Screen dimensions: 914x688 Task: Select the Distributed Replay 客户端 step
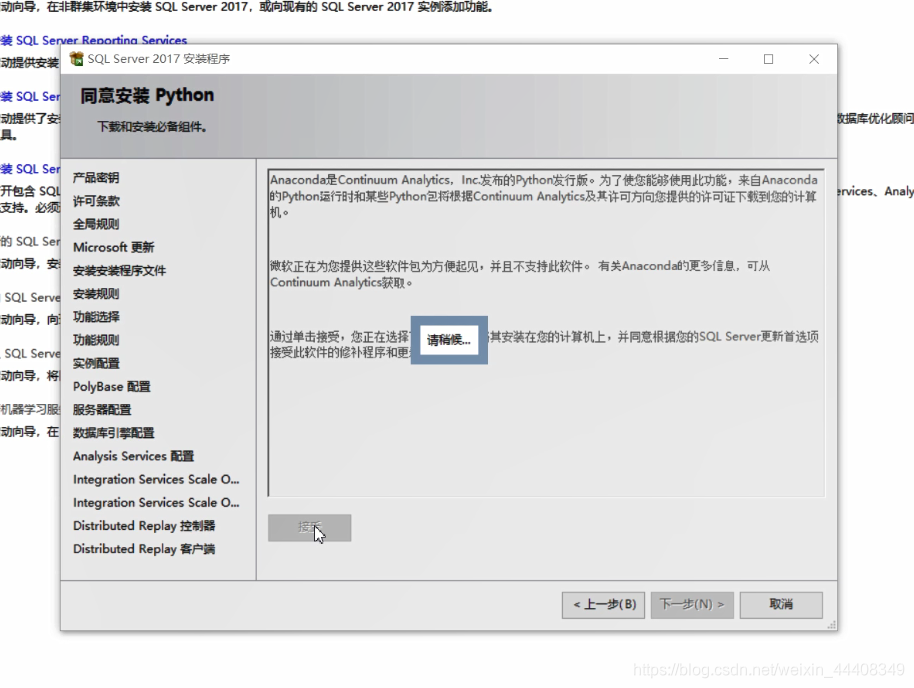click(144, 549)
